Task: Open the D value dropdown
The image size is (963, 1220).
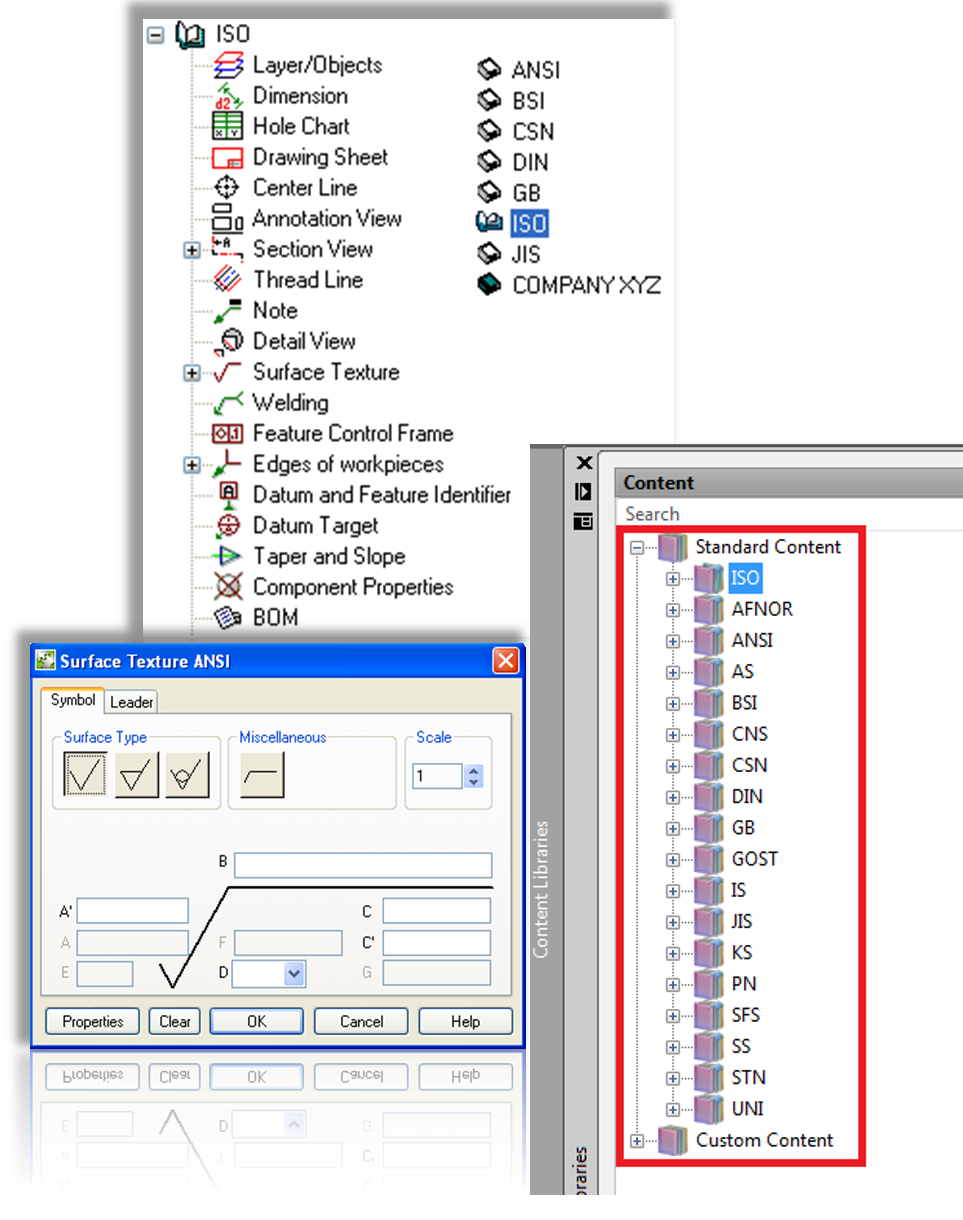Action: click(x=295, y=973)
